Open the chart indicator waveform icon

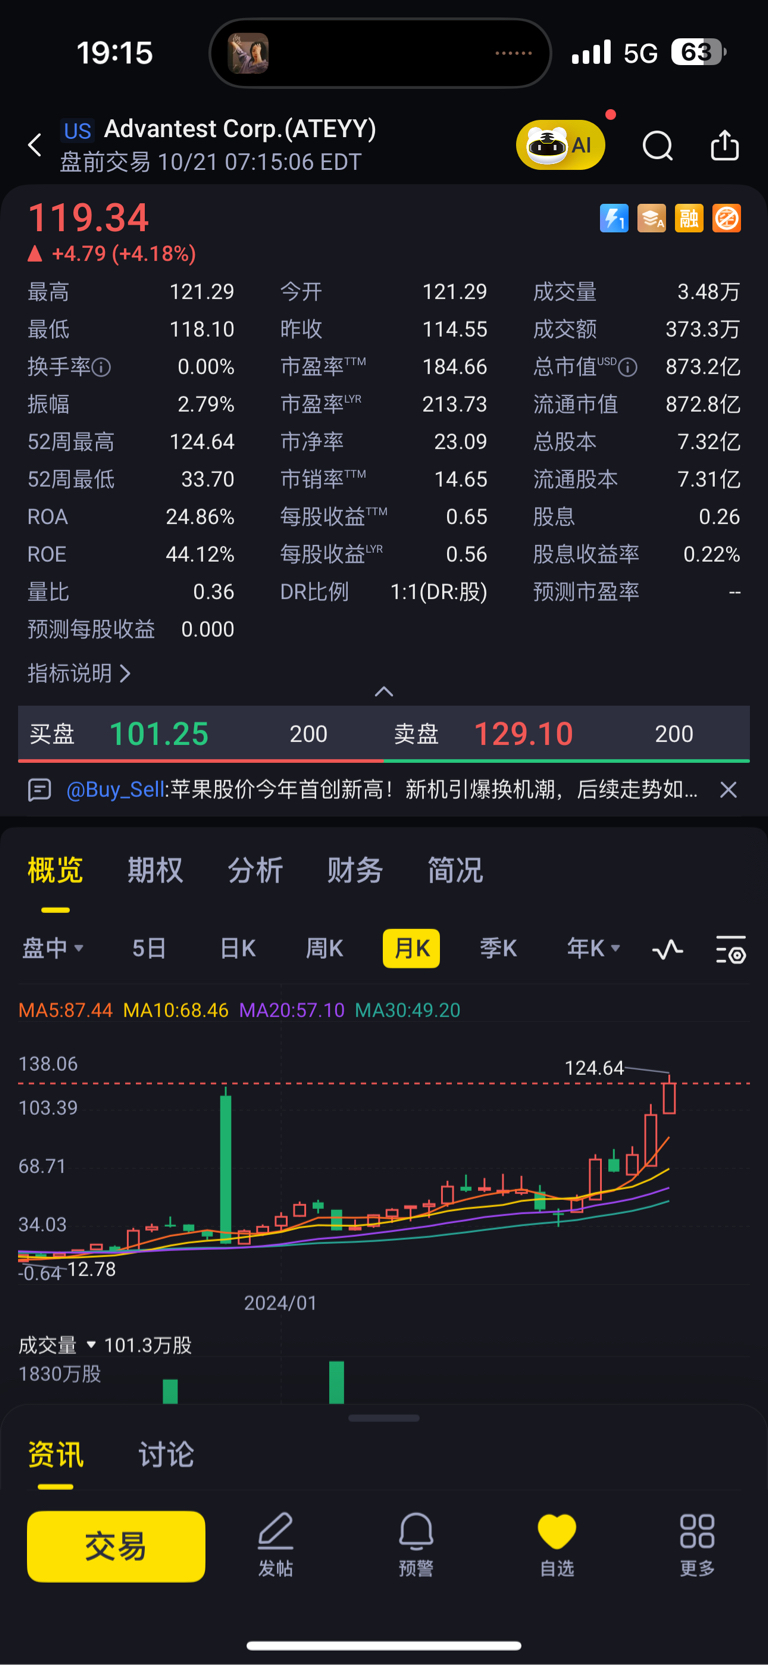click(x=668, y=949)
